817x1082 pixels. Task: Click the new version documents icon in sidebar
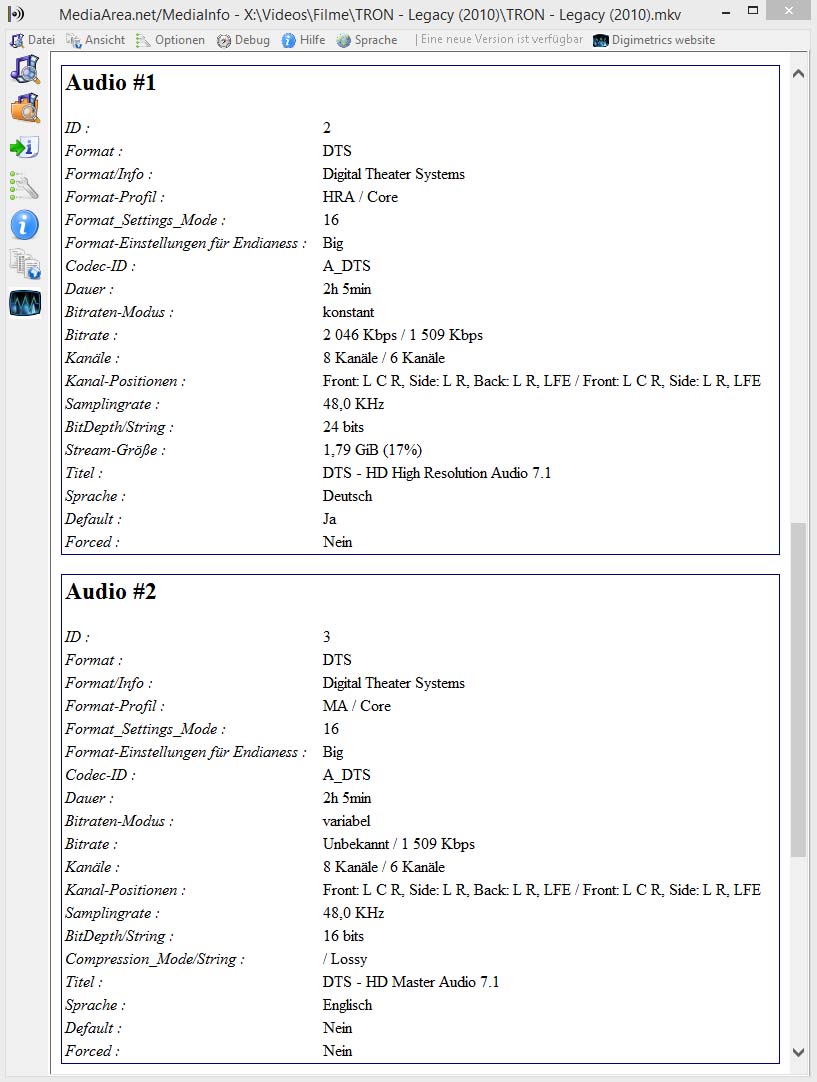tap(25, 264)
